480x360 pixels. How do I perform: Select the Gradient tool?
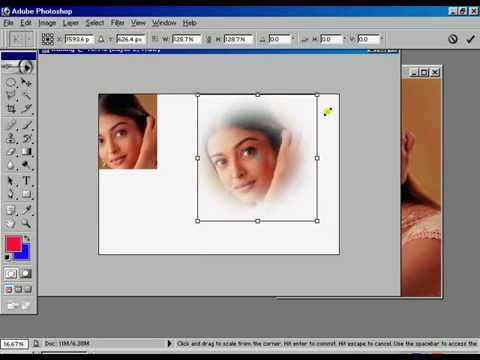26,152
